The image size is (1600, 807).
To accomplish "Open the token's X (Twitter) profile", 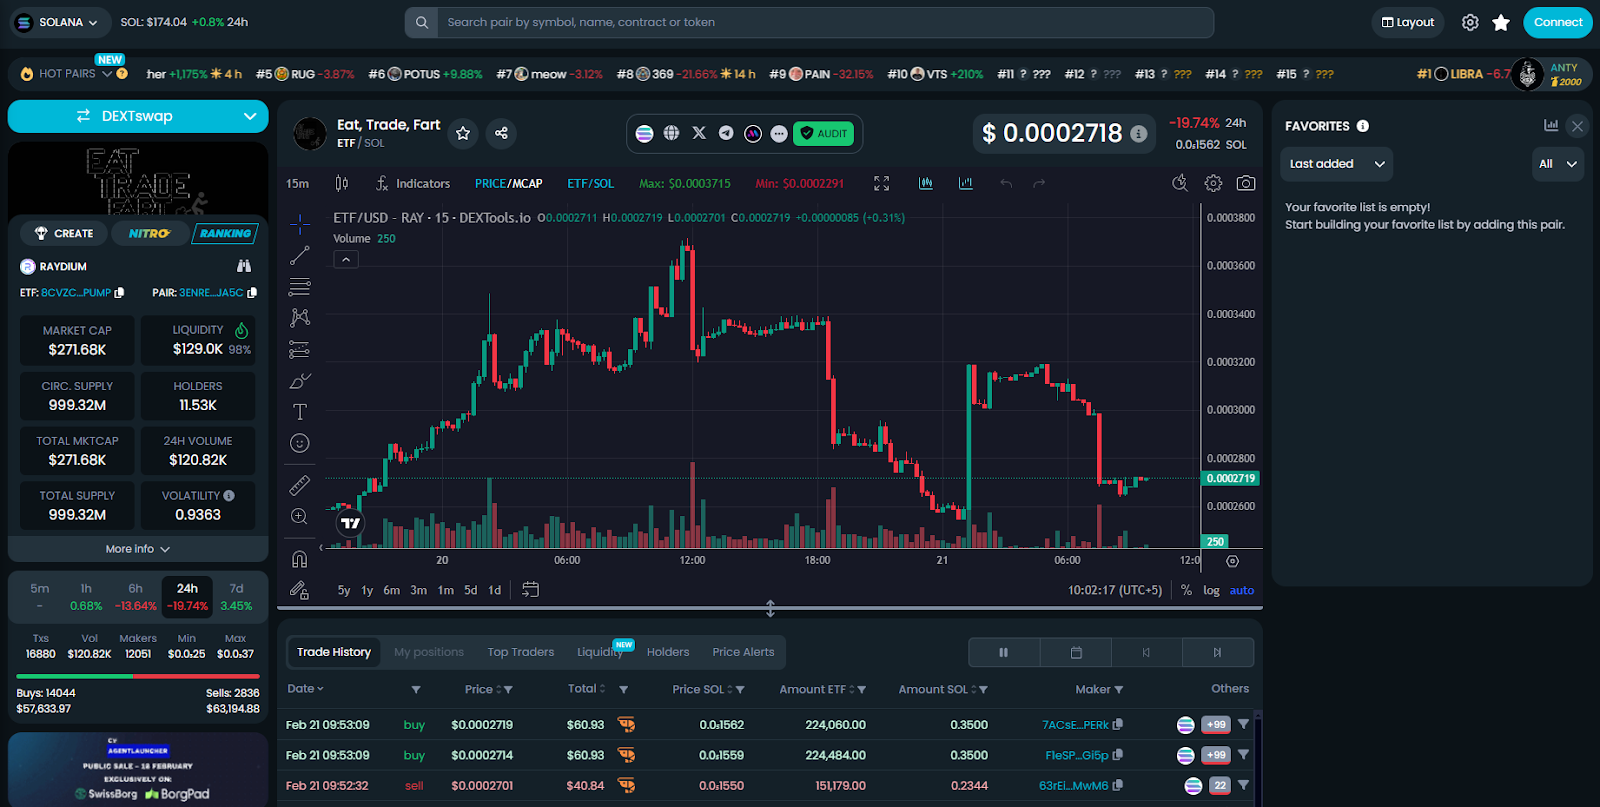I will (699, 133).
